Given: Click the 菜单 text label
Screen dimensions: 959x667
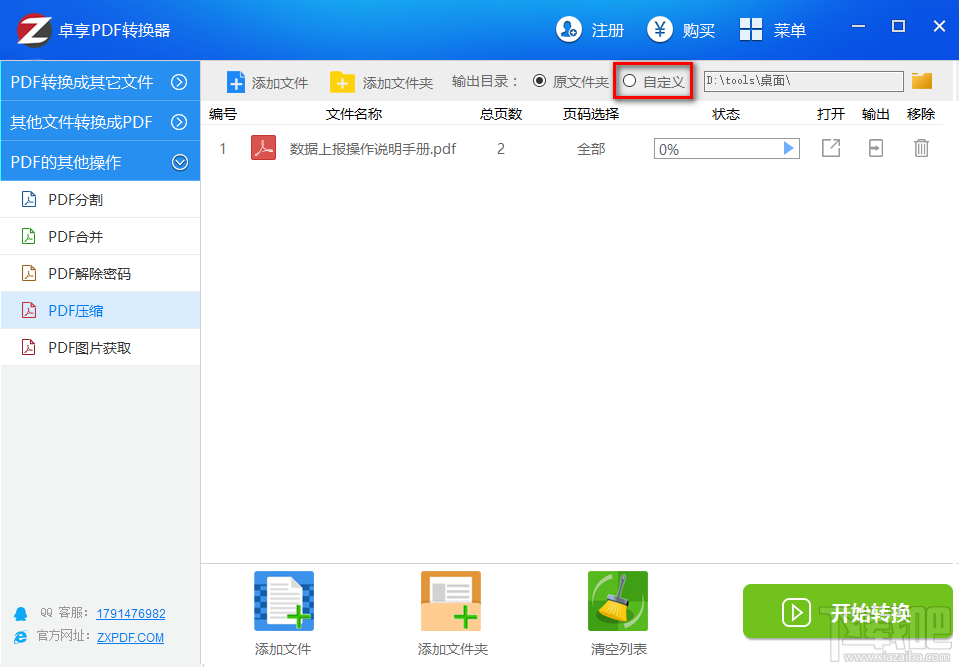Looking at the screenshot, I should click(x=790, y=30).
